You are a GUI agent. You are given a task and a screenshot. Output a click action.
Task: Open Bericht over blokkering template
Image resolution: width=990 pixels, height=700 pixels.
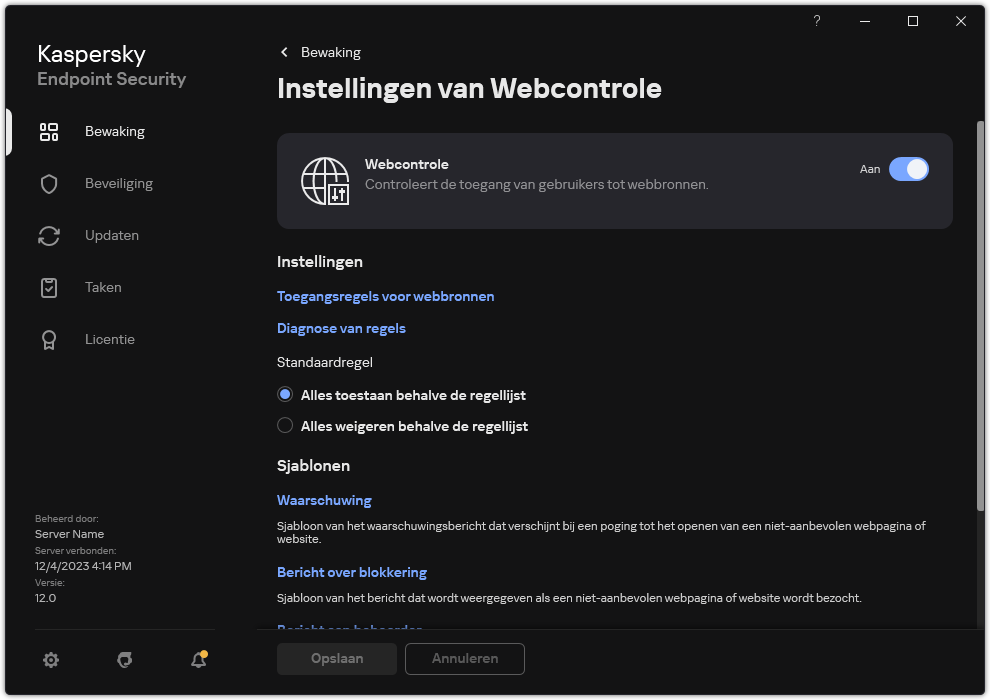click(352, 572)
